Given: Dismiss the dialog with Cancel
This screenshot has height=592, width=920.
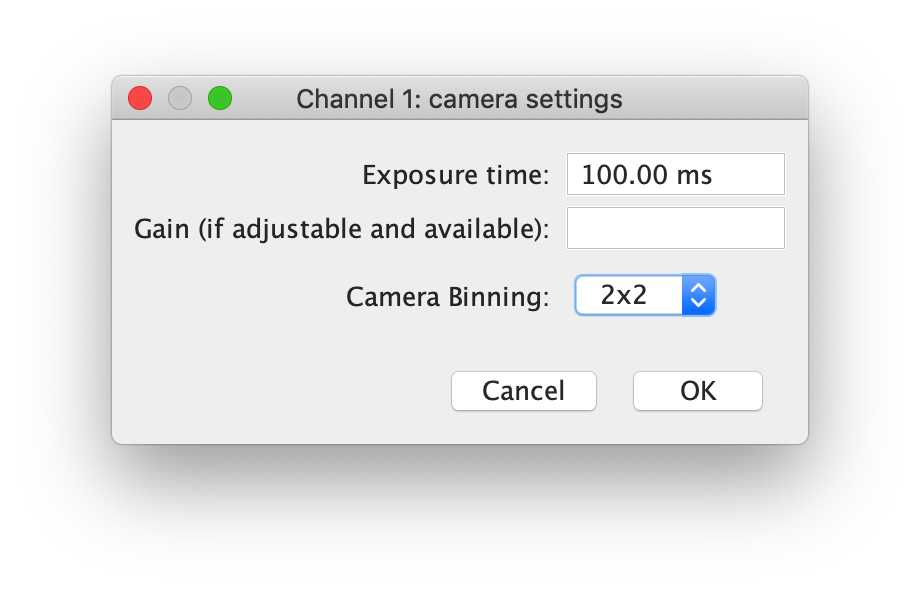Looking at the screenshot, I should click(523, 391).
